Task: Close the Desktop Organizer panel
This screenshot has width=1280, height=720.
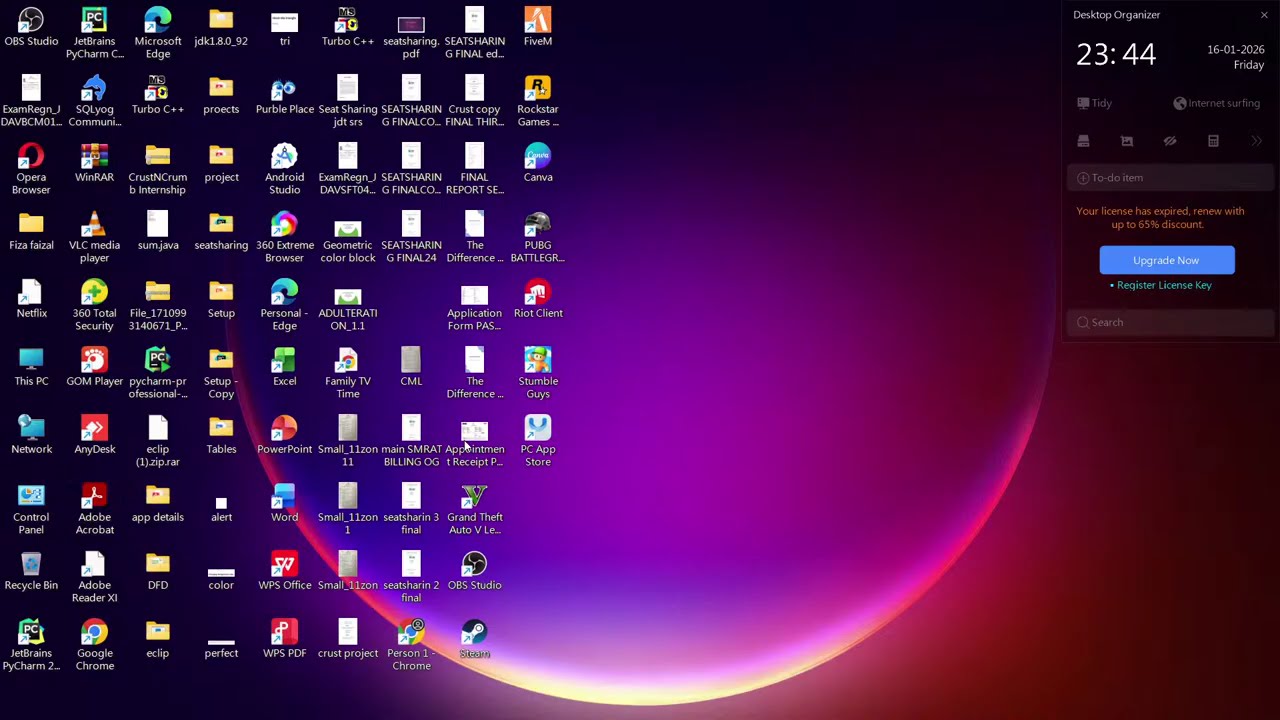Action: click(1264, 15)
